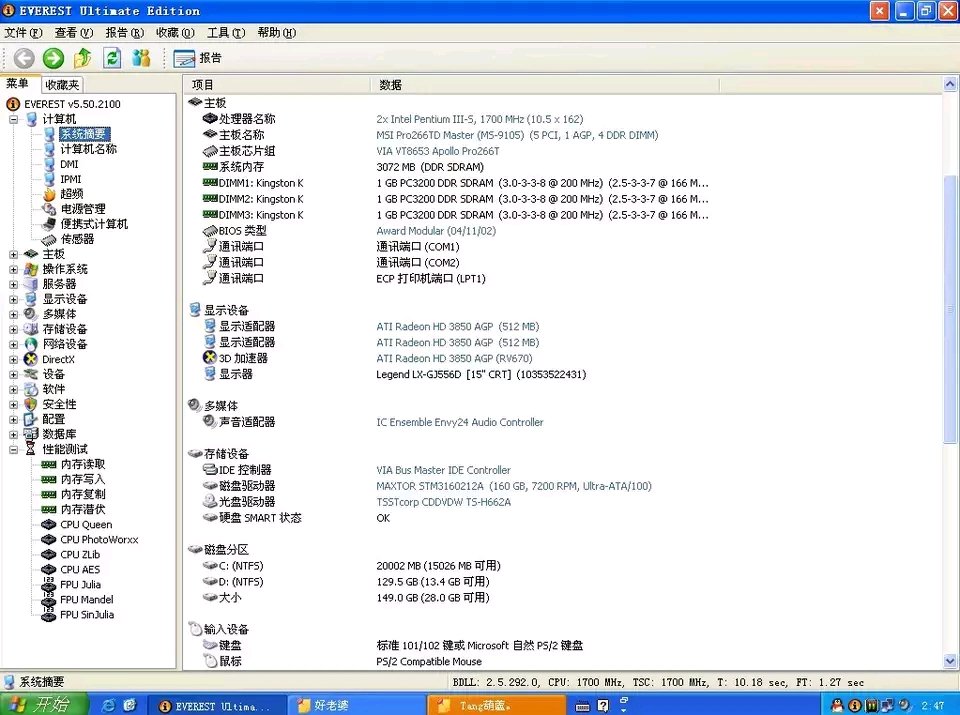Screen dimensions: 960x715
Task: Run the 内存读取 benchmark
Action: pos(83,464)
